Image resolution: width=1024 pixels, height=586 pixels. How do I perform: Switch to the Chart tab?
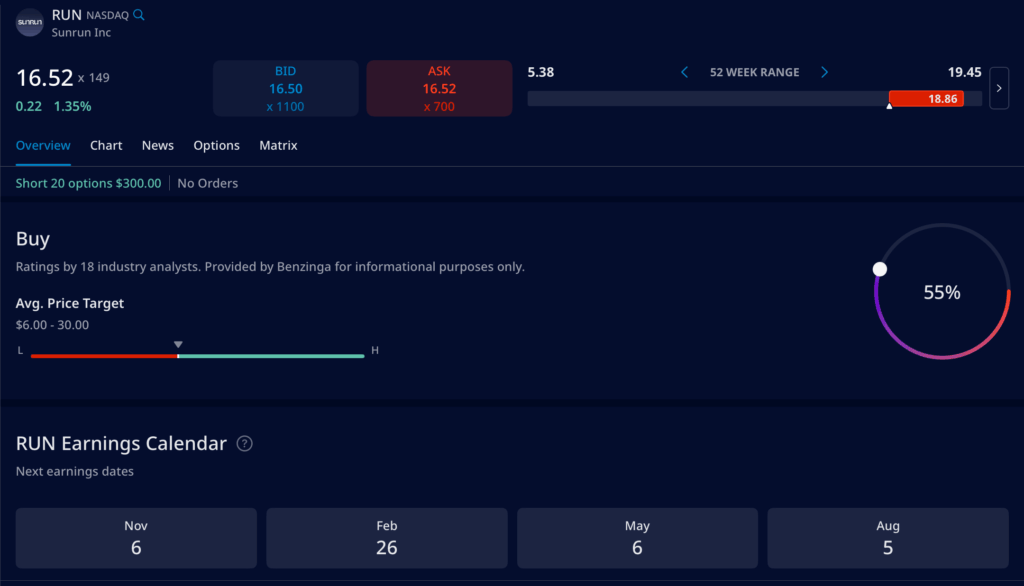[x=106, y=145]
